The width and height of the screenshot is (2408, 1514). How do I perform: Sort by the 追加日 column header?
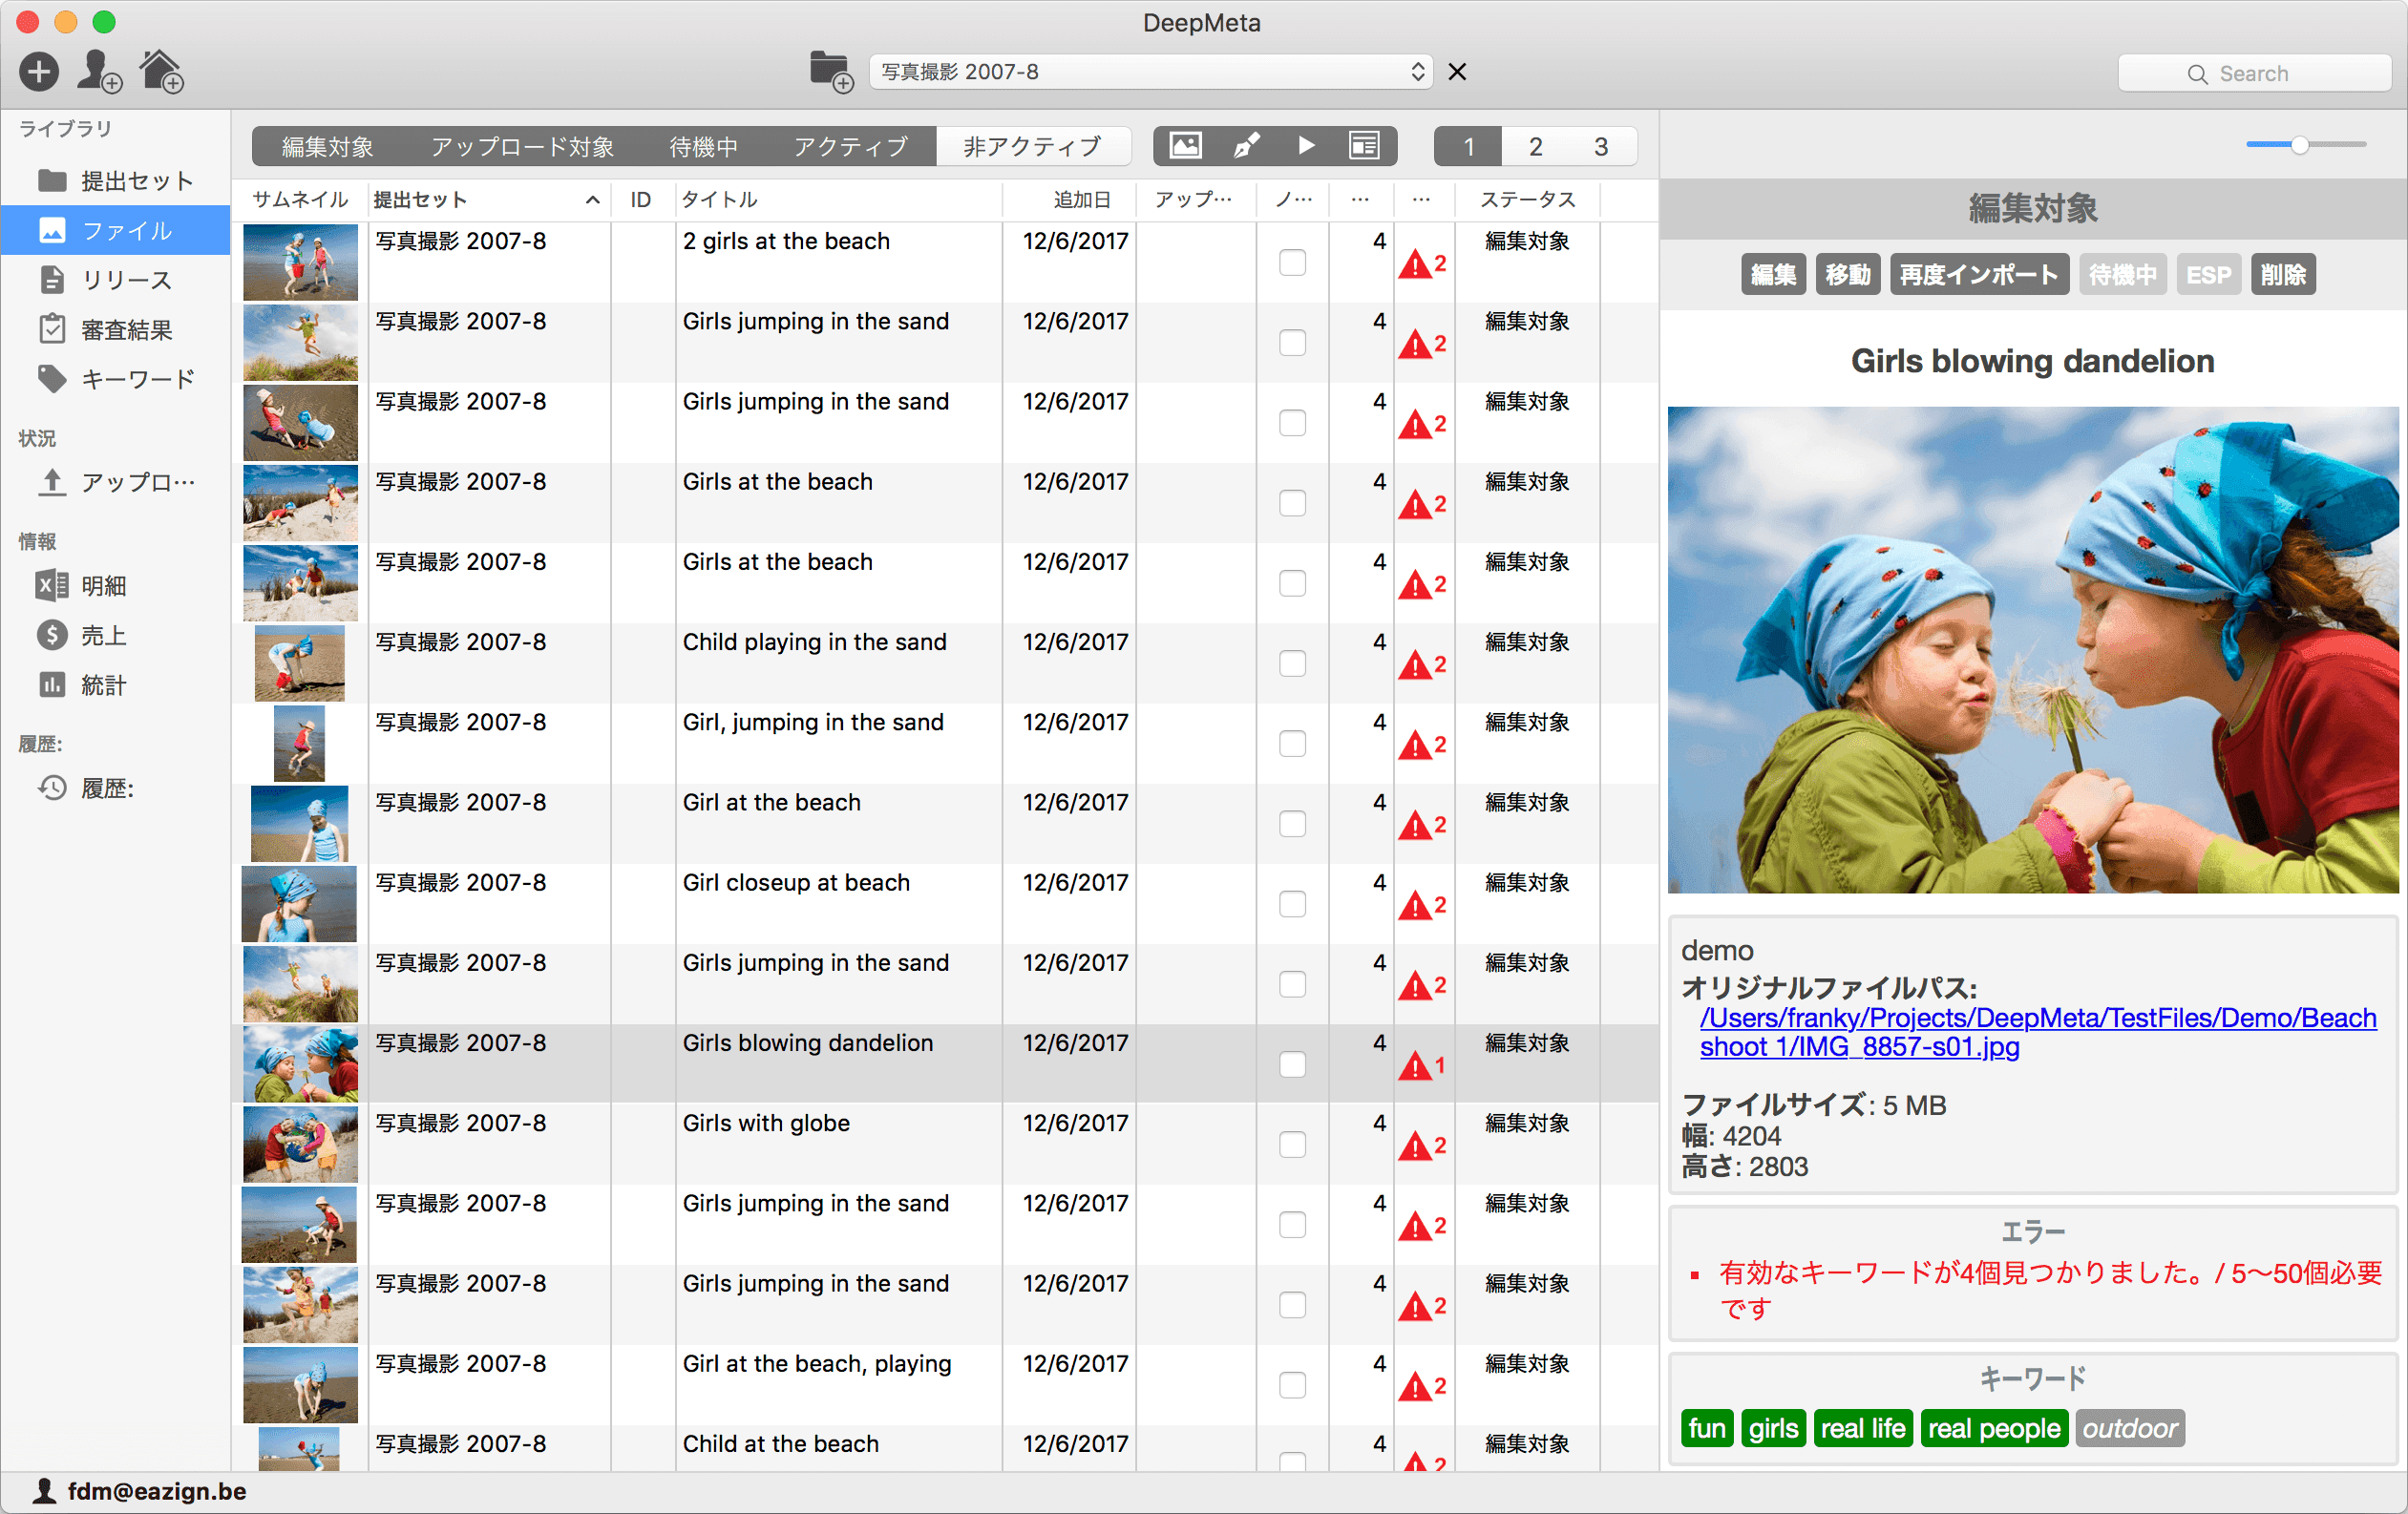[x=1070, y=200]
